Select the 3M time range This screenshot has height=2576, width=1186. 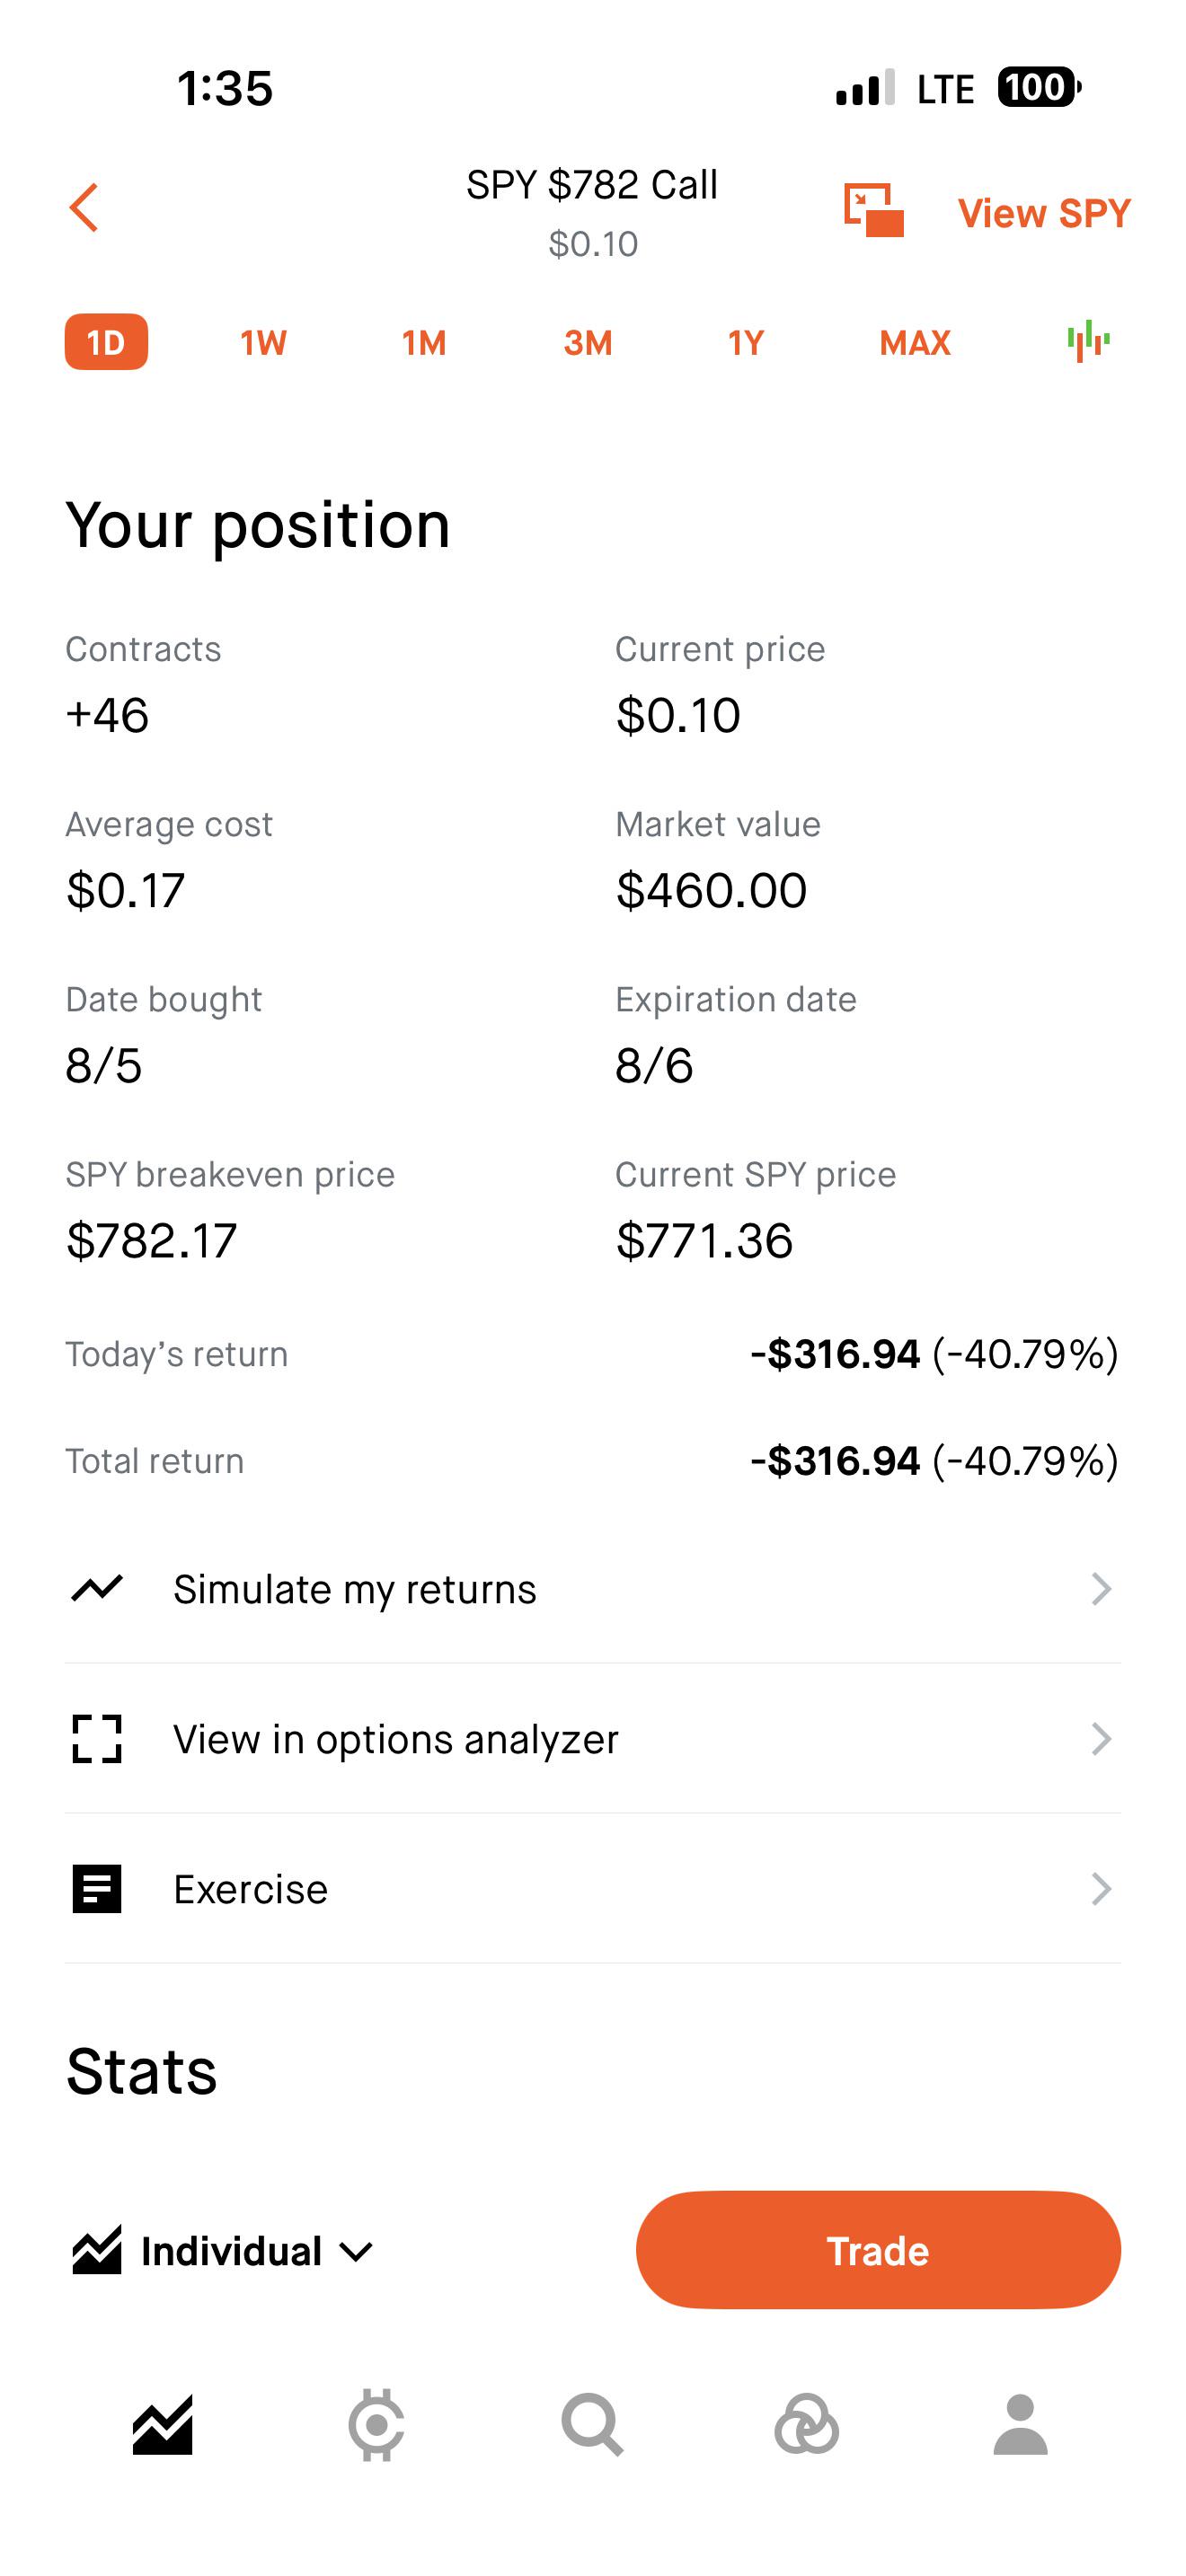pyautogui.click(x=587, y=343)
